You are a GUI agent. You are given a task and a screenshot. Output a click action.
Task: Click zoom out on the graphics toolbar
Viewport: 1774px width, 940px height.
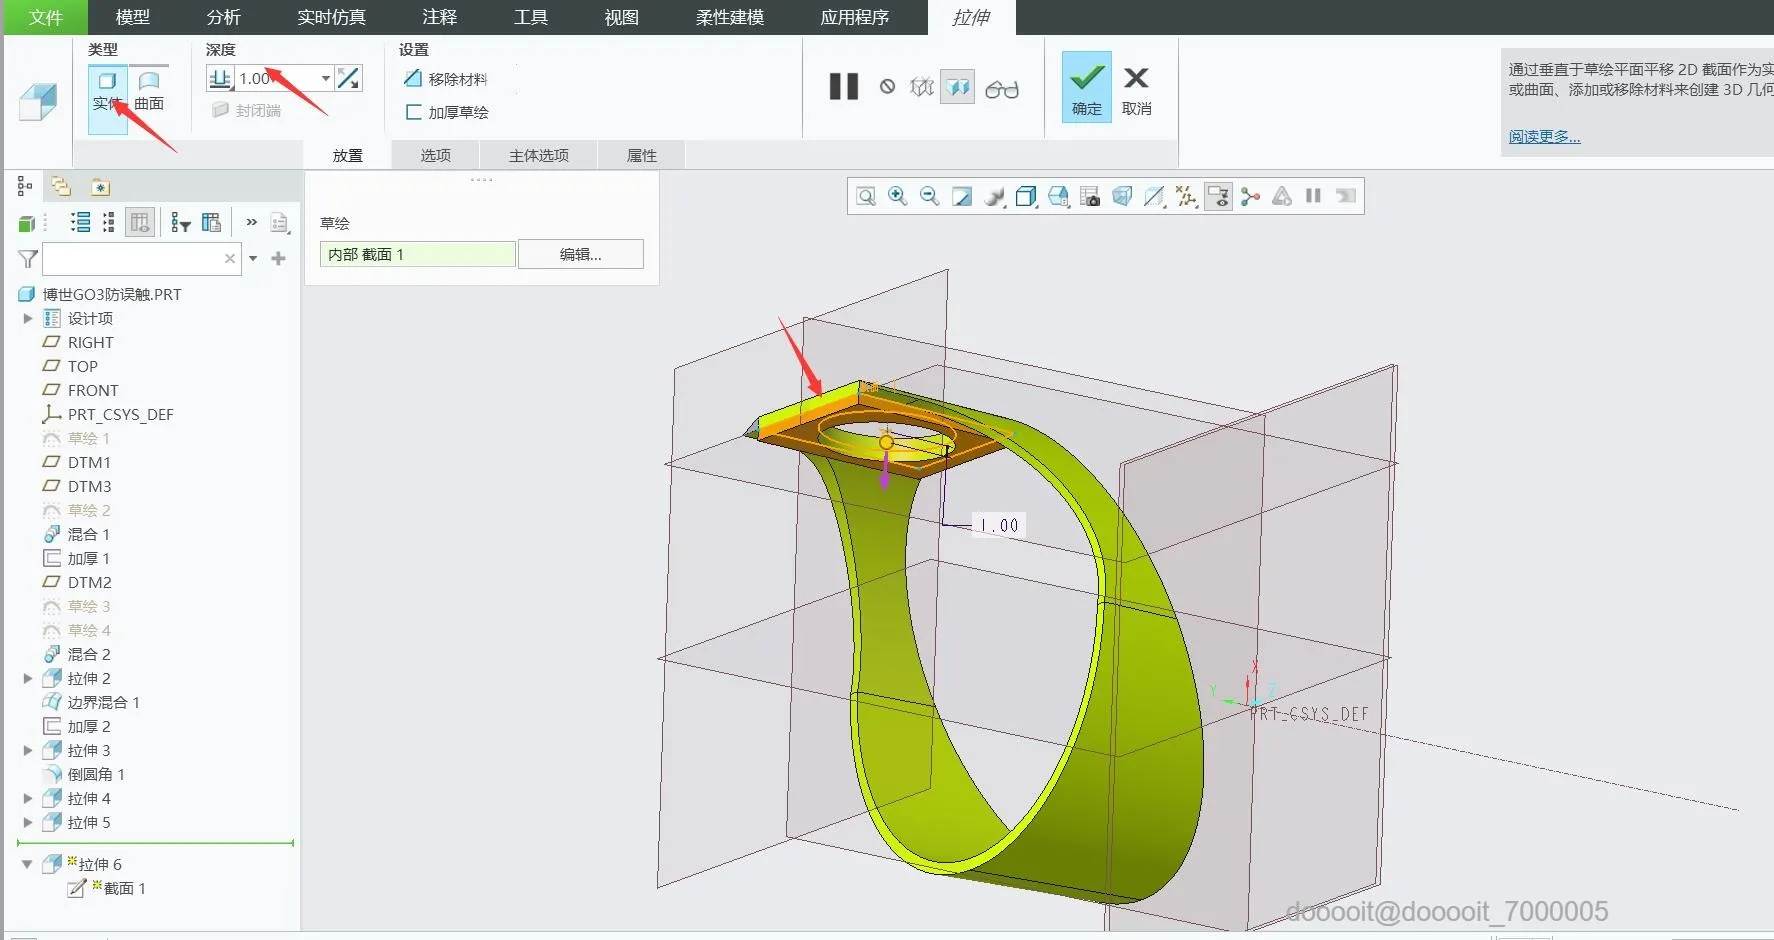[x=930, y=197]
